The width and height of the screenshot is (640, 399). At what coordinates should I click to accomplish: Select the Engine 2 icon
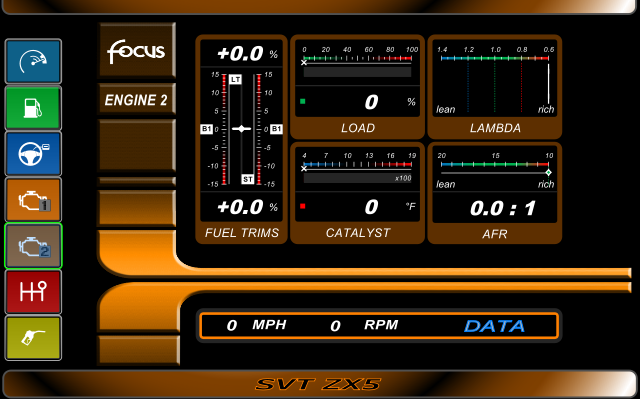tap(33, 246)
